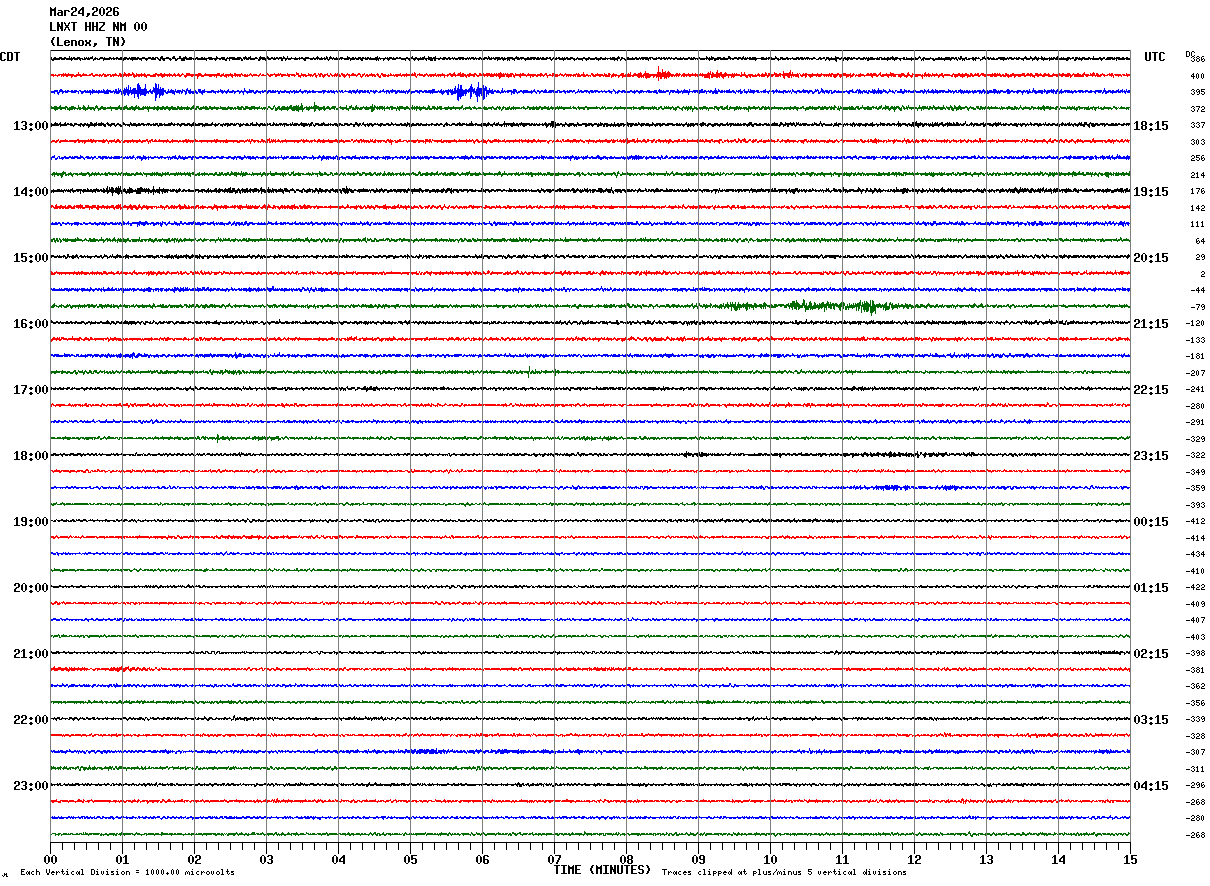Click the vertical division microvolts scale note
The height and width of the screenshot is (886, 1210).
(x=128, y=873)
